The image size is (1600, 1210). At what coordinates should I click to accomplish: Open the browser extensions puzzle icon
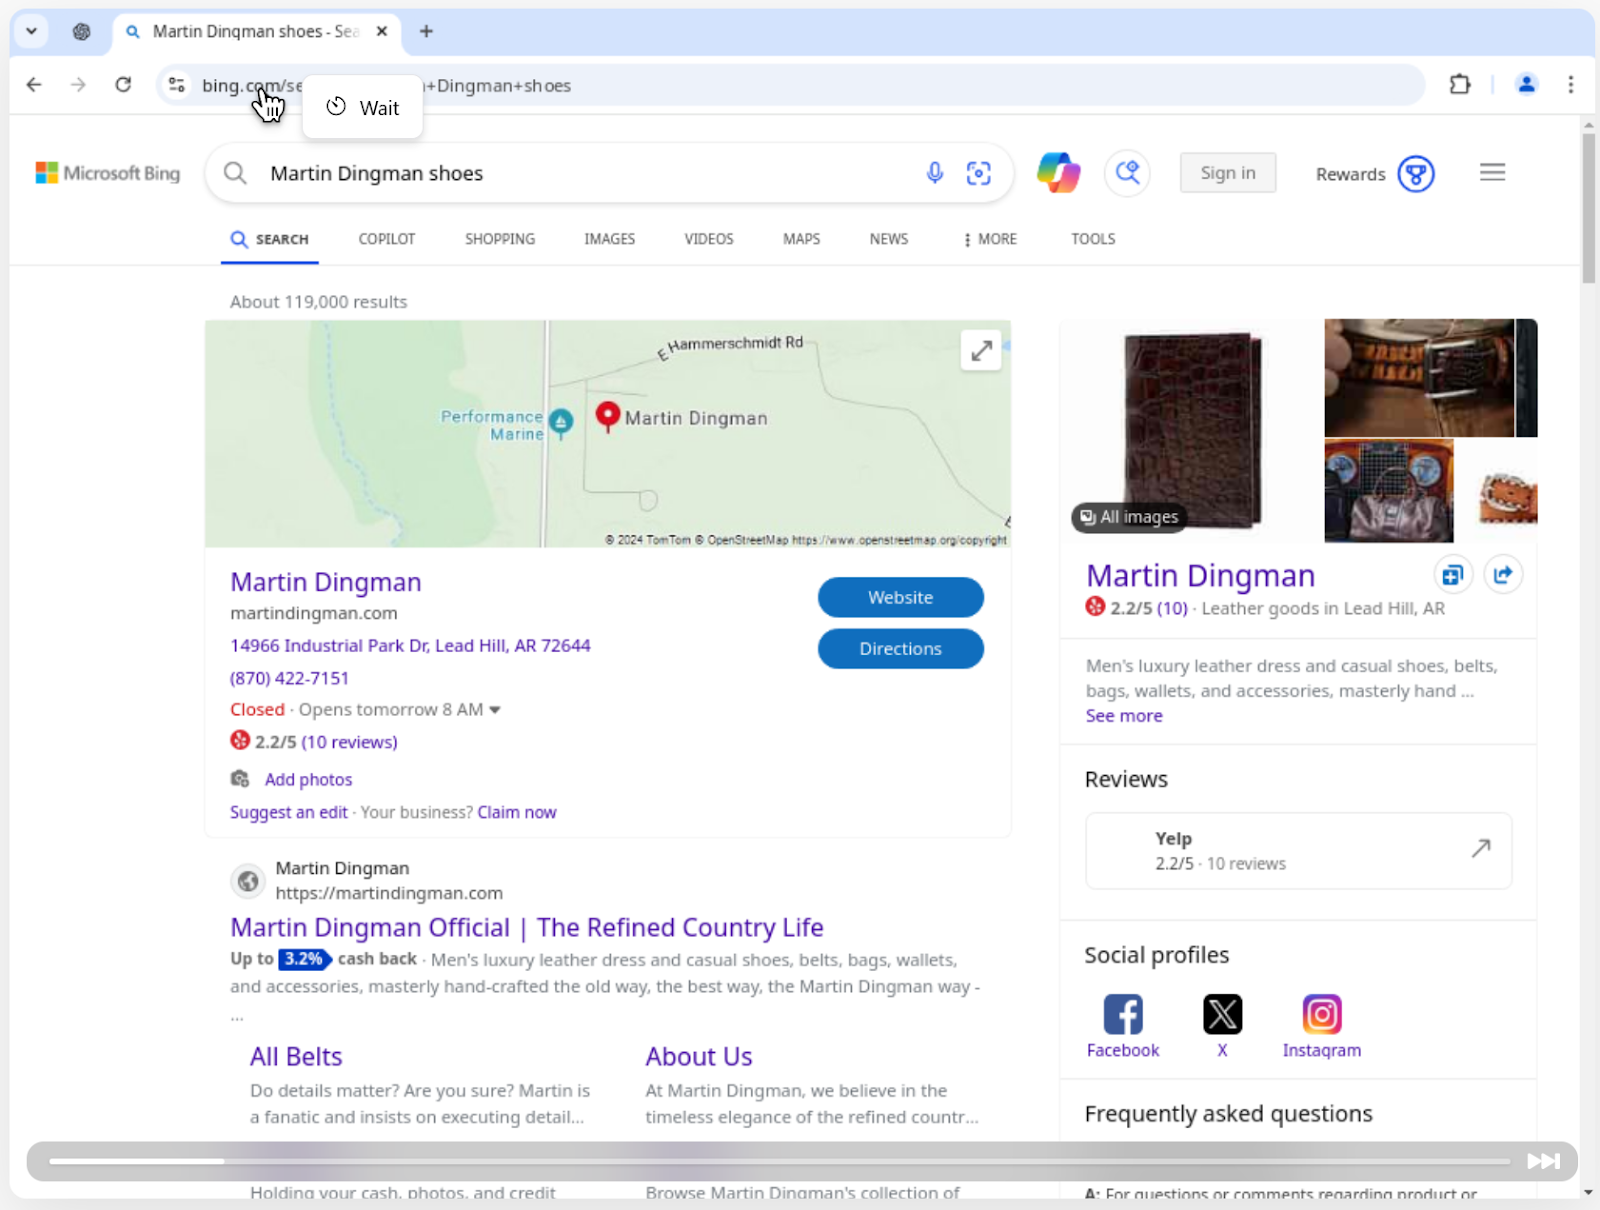coord(1460,85)
